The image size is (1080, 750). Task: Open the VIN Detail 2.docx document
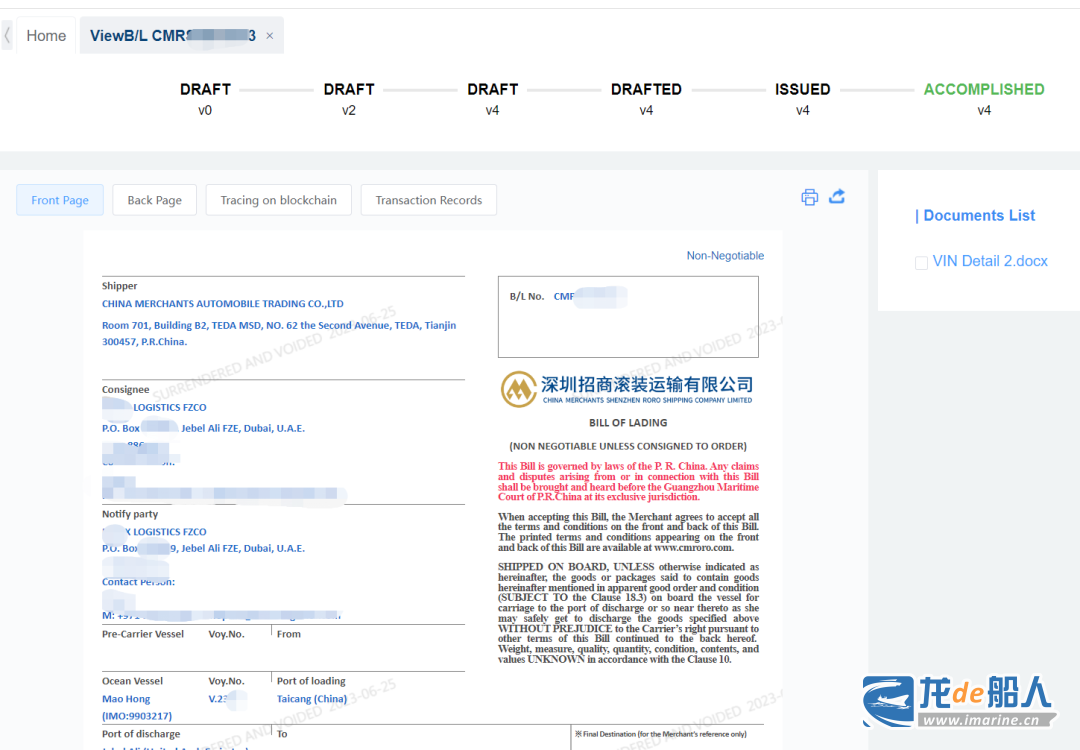pos(989,261)
